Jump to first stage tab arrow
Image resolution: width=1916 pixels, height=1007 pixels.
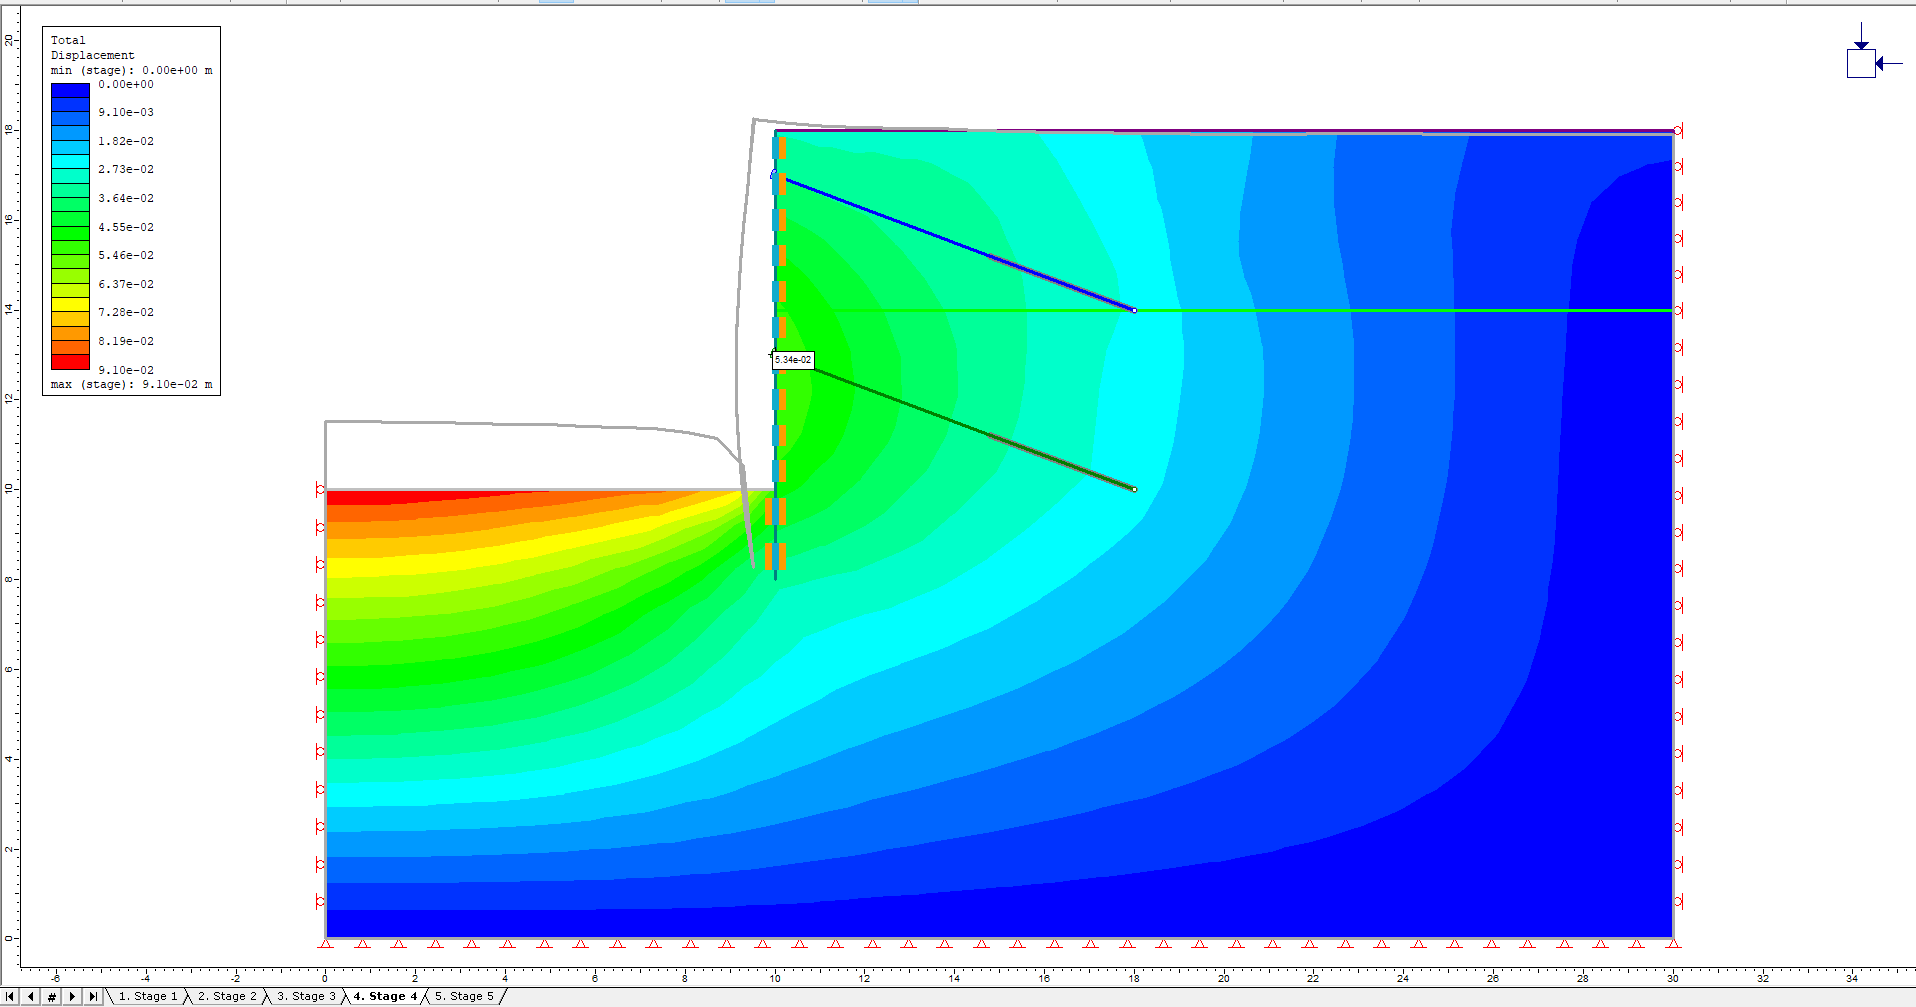[x=10, y=996]
